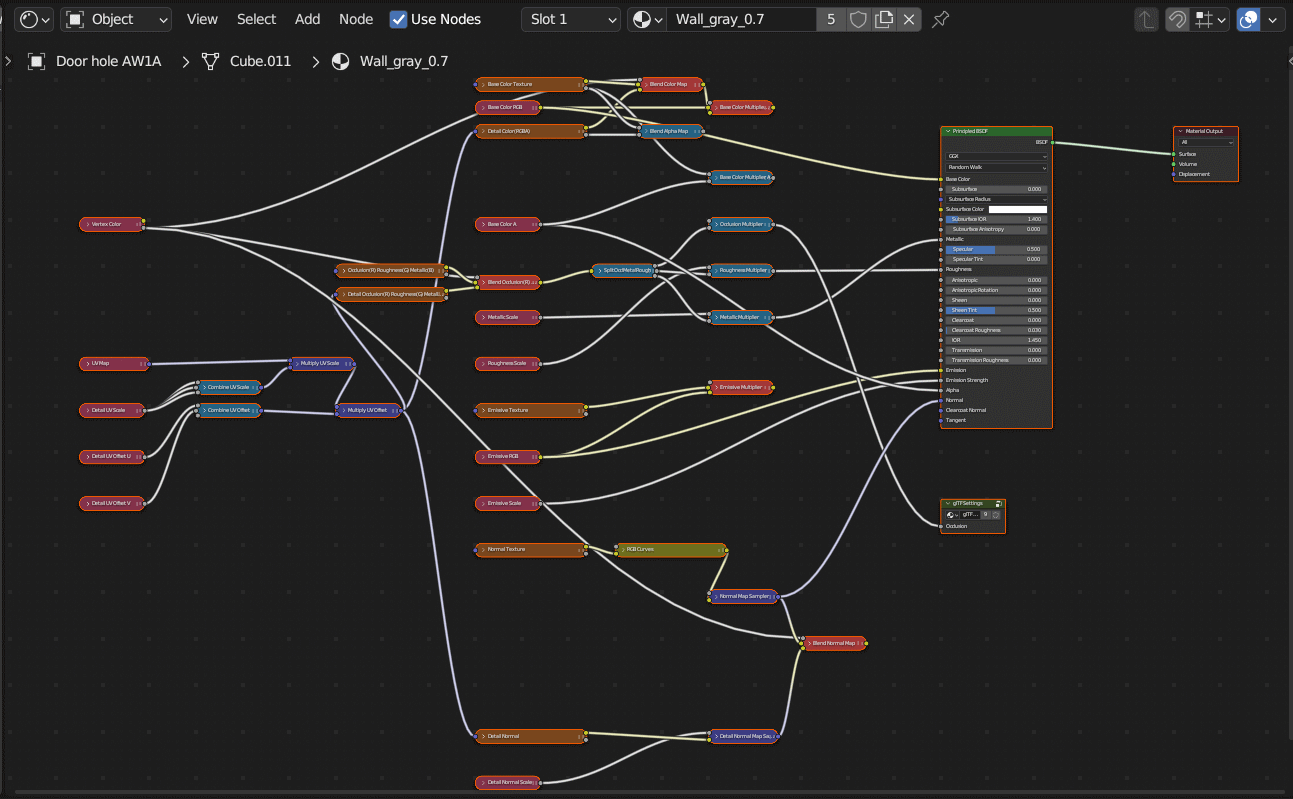Select the Detail Normal Scale node
The image size is (1293, 799).
coord(508,781)
